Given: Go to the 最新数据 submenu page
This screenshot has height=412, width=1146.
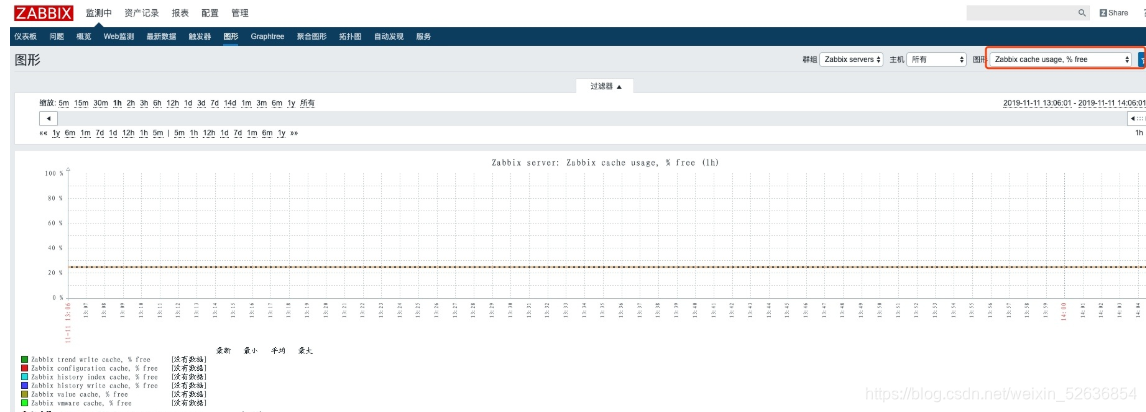Looking at the screenshot, I should (x=161, y=37).
